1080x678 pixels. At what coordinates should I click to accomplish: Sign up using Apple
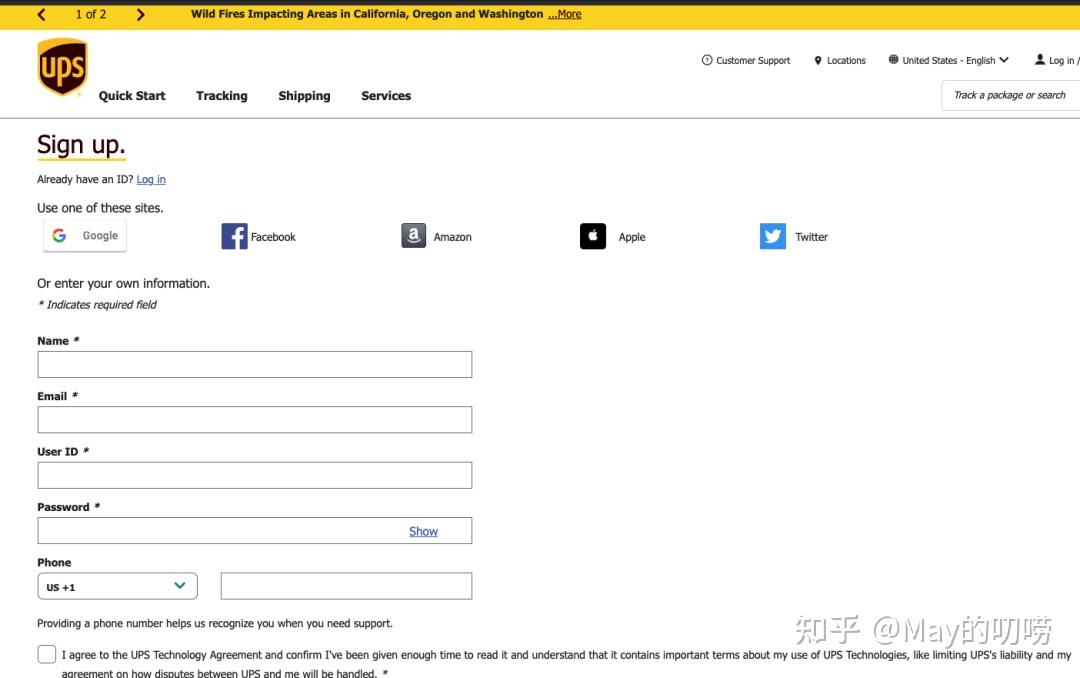[612, 236]
